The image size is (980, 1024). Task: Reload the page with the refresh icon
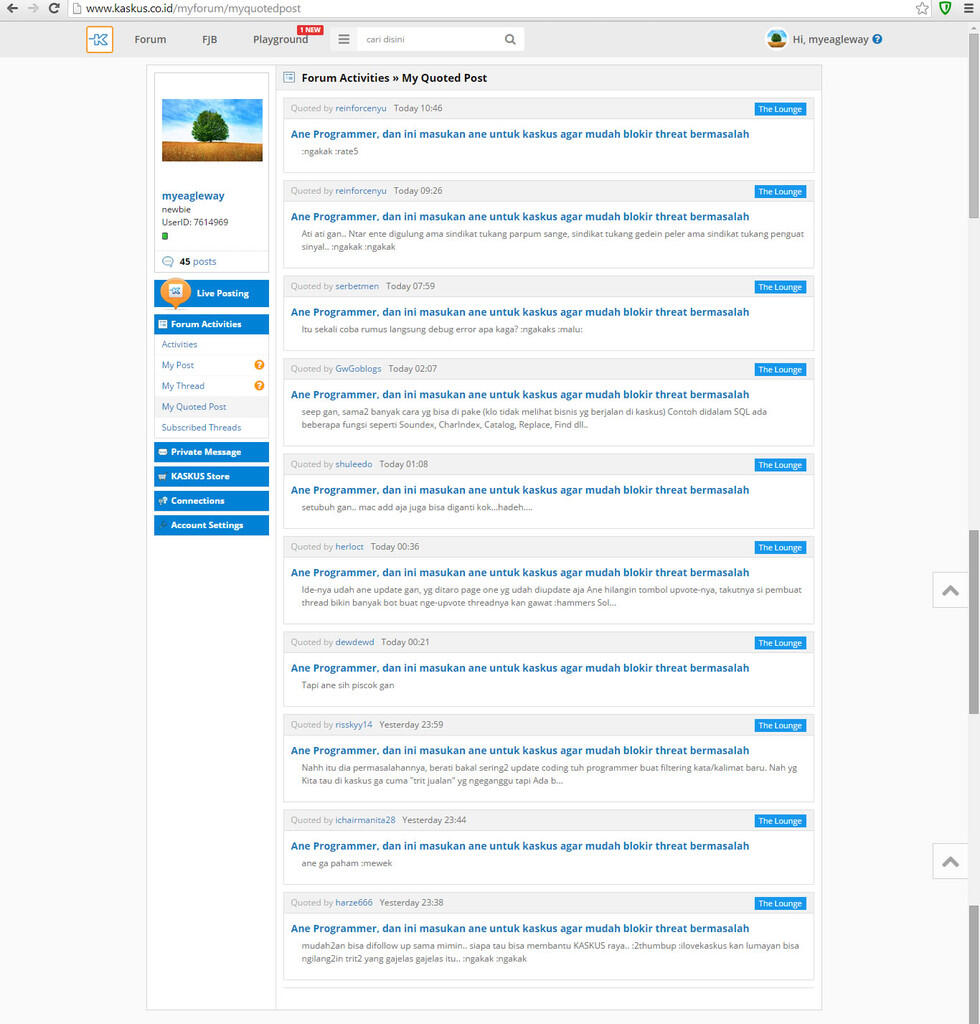click(54, 8)
